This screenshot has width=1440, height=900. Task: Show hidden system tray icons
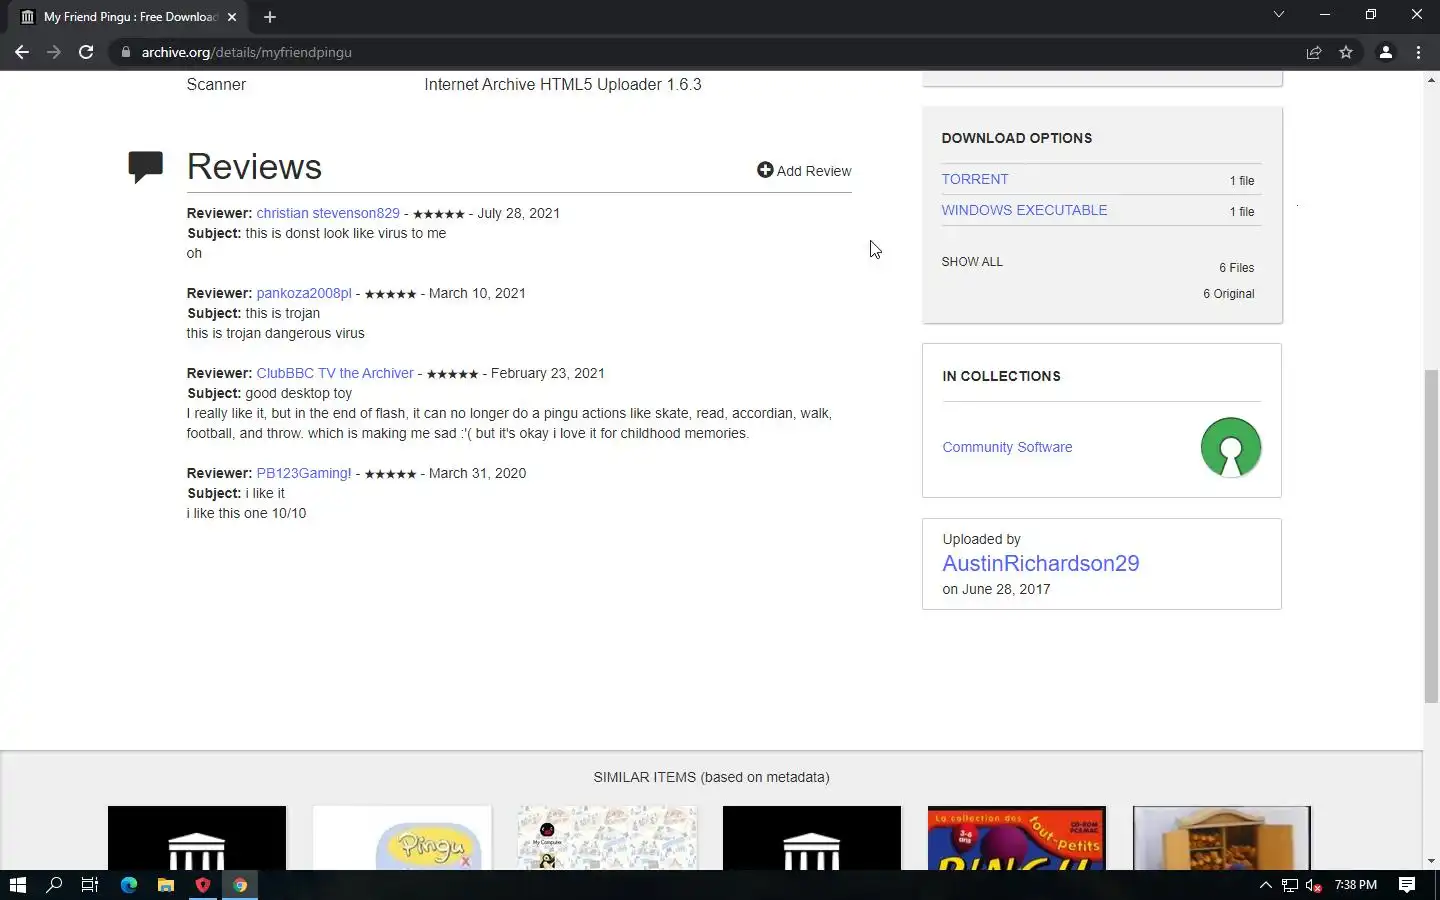(x=1265, y=885)
